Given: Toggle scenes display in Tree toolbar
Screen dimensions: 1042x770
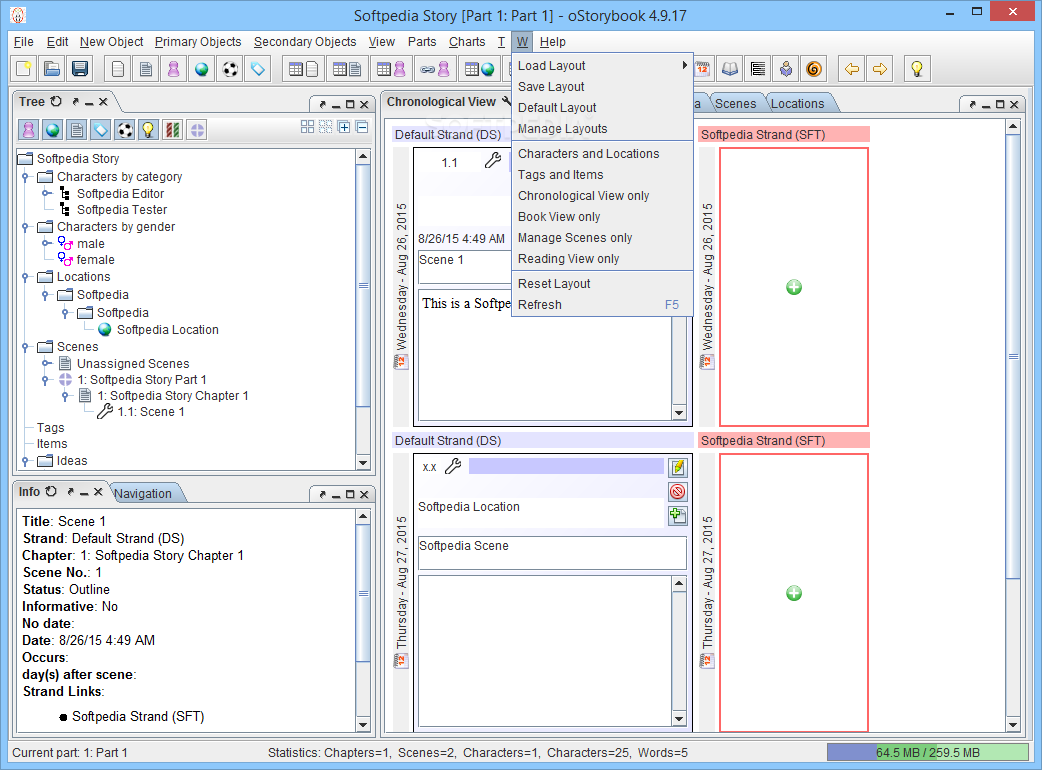Looking at the screenshot, I should coord(77,130).
